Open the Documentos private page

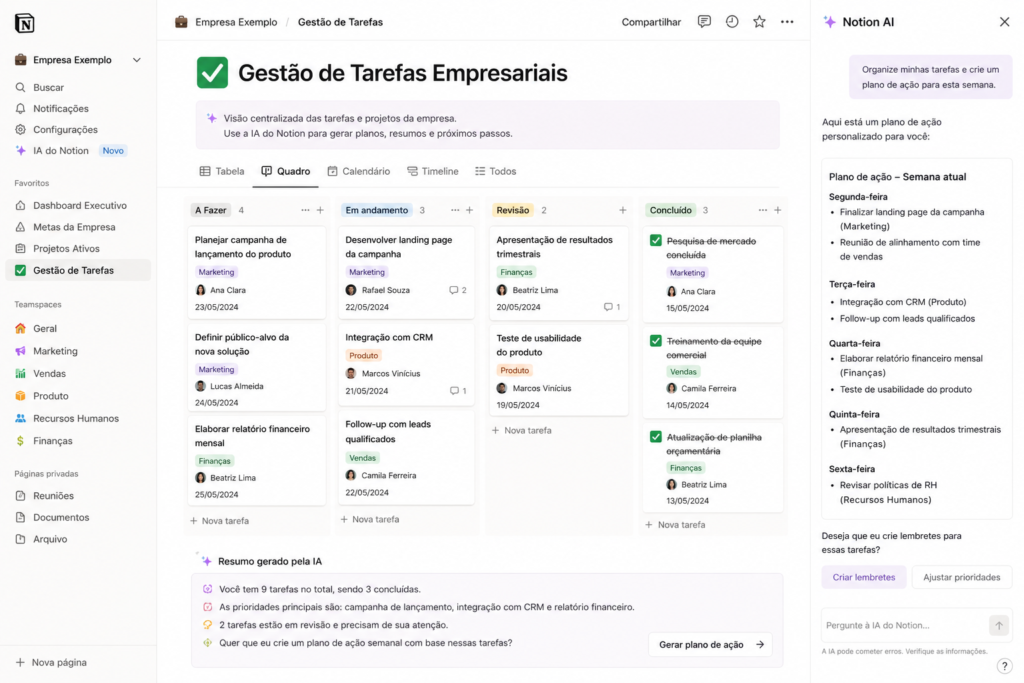[52, 517]
